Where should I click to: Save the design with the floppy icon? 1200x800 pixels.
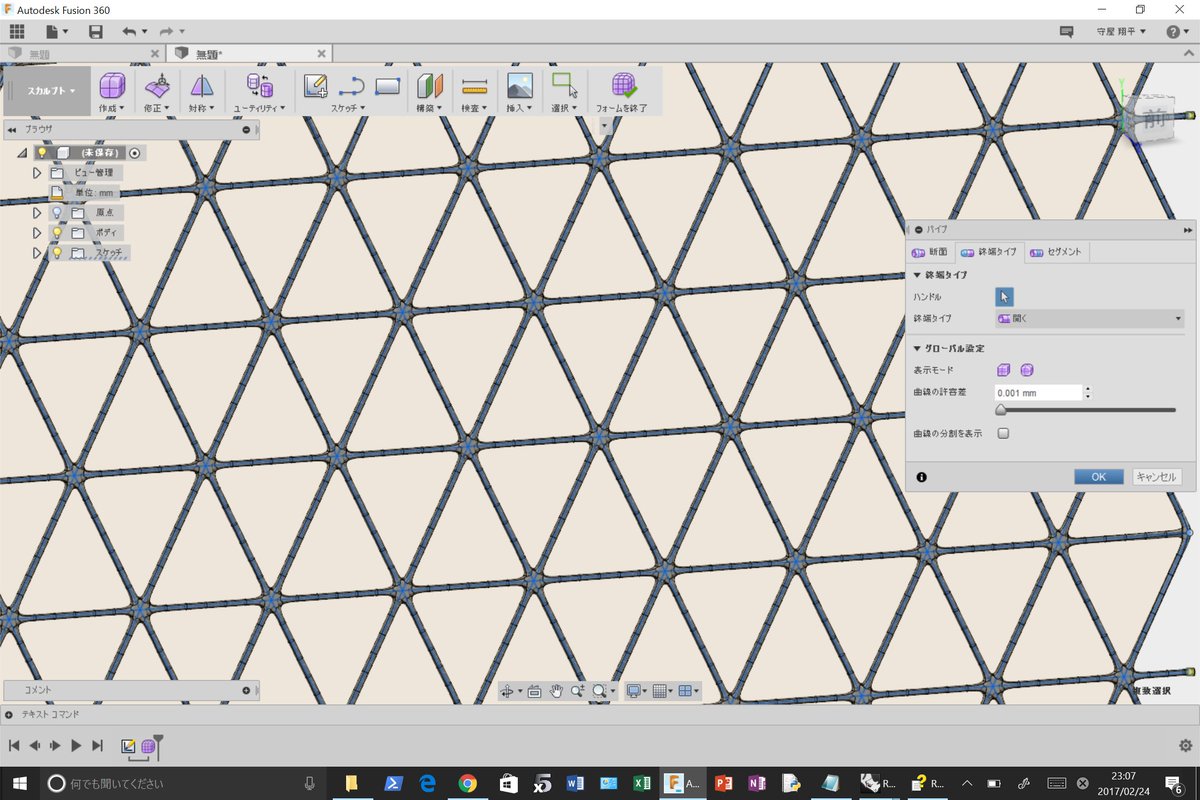96,32
